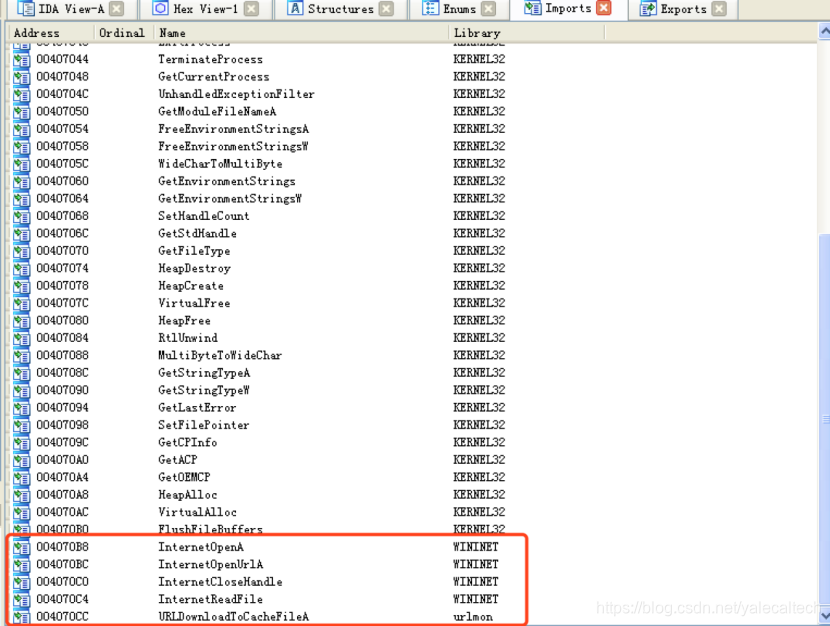Viewport: 830px width, 626px height.
Task: Sort imports by Ordinal column header
Action: pos(124,33)
